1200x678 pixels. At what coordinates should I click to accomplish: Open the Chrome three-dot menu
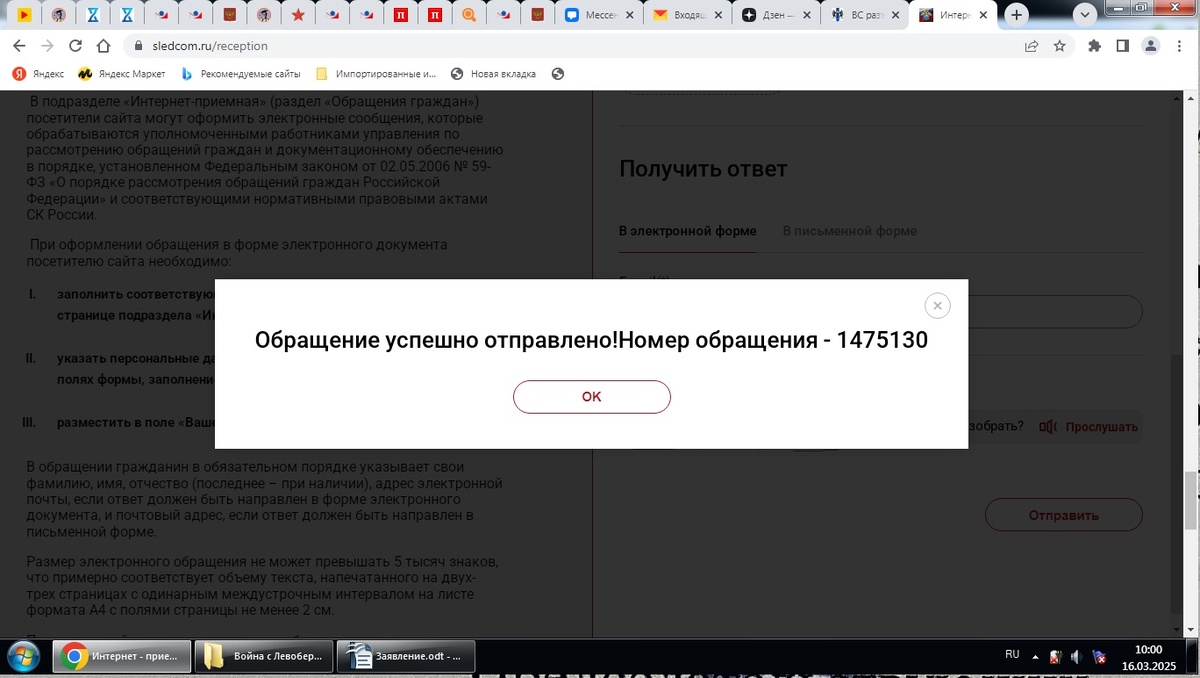point(1180,46)
